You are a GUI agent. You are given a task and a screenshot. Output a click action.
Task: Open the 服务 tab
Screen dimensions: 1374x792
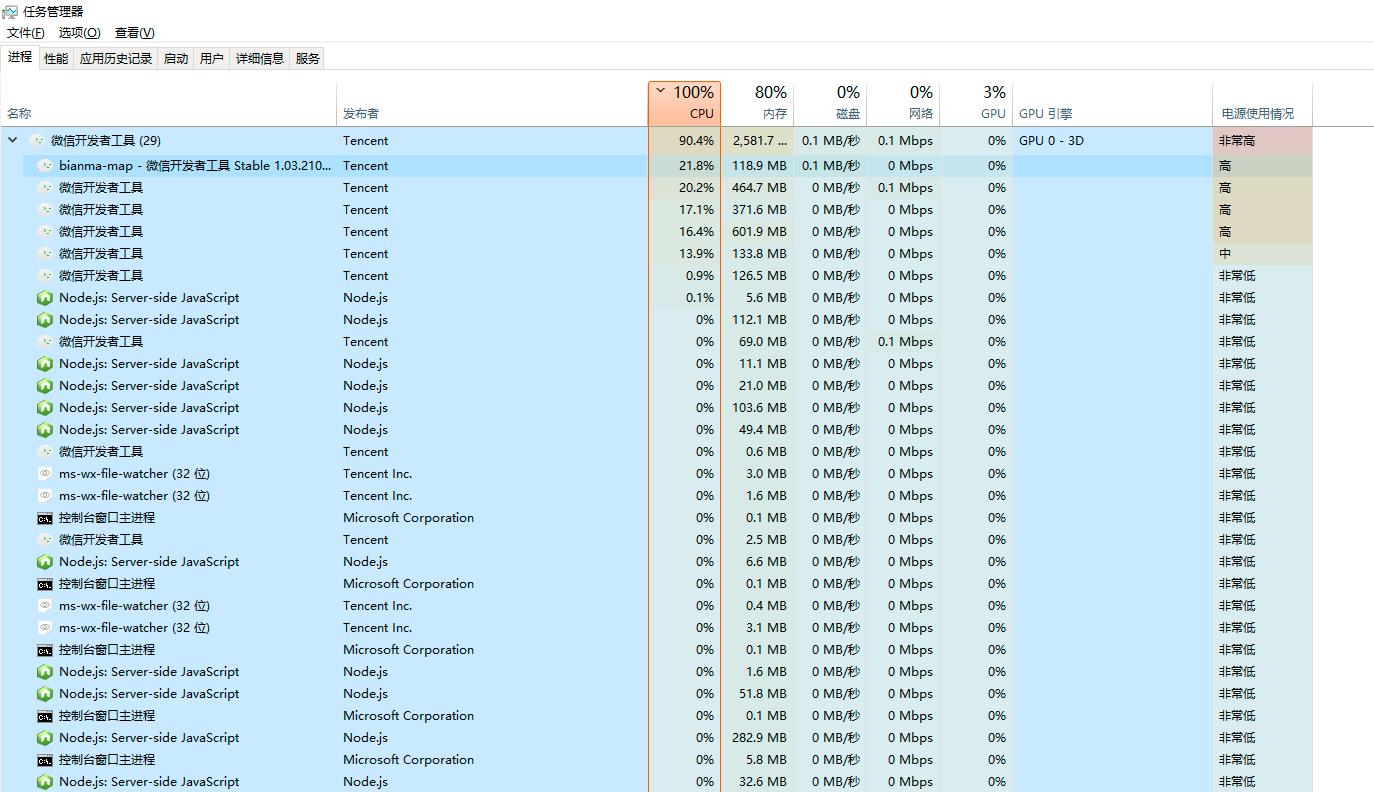pos(308,59)
